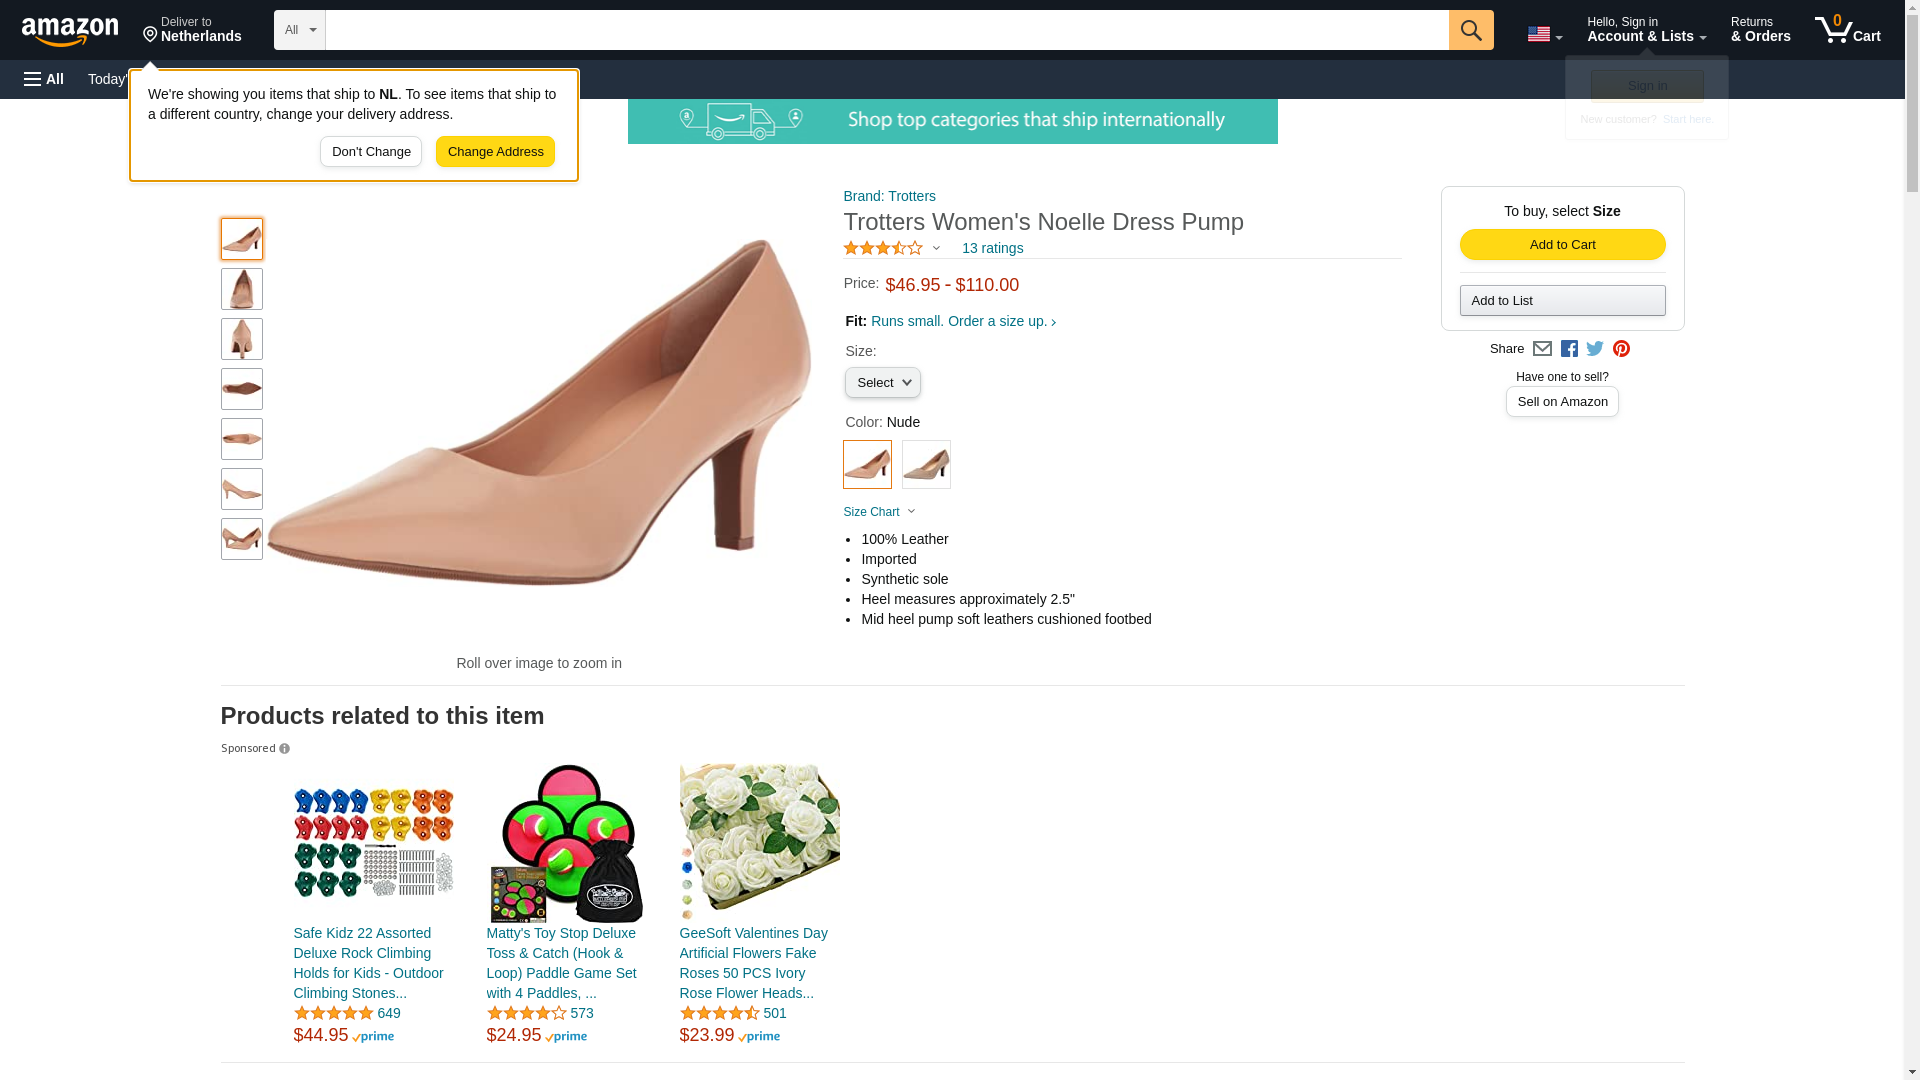The image size is (1920, 1080).
Task: Open the All hamburger menu
Action: [44, 79]
